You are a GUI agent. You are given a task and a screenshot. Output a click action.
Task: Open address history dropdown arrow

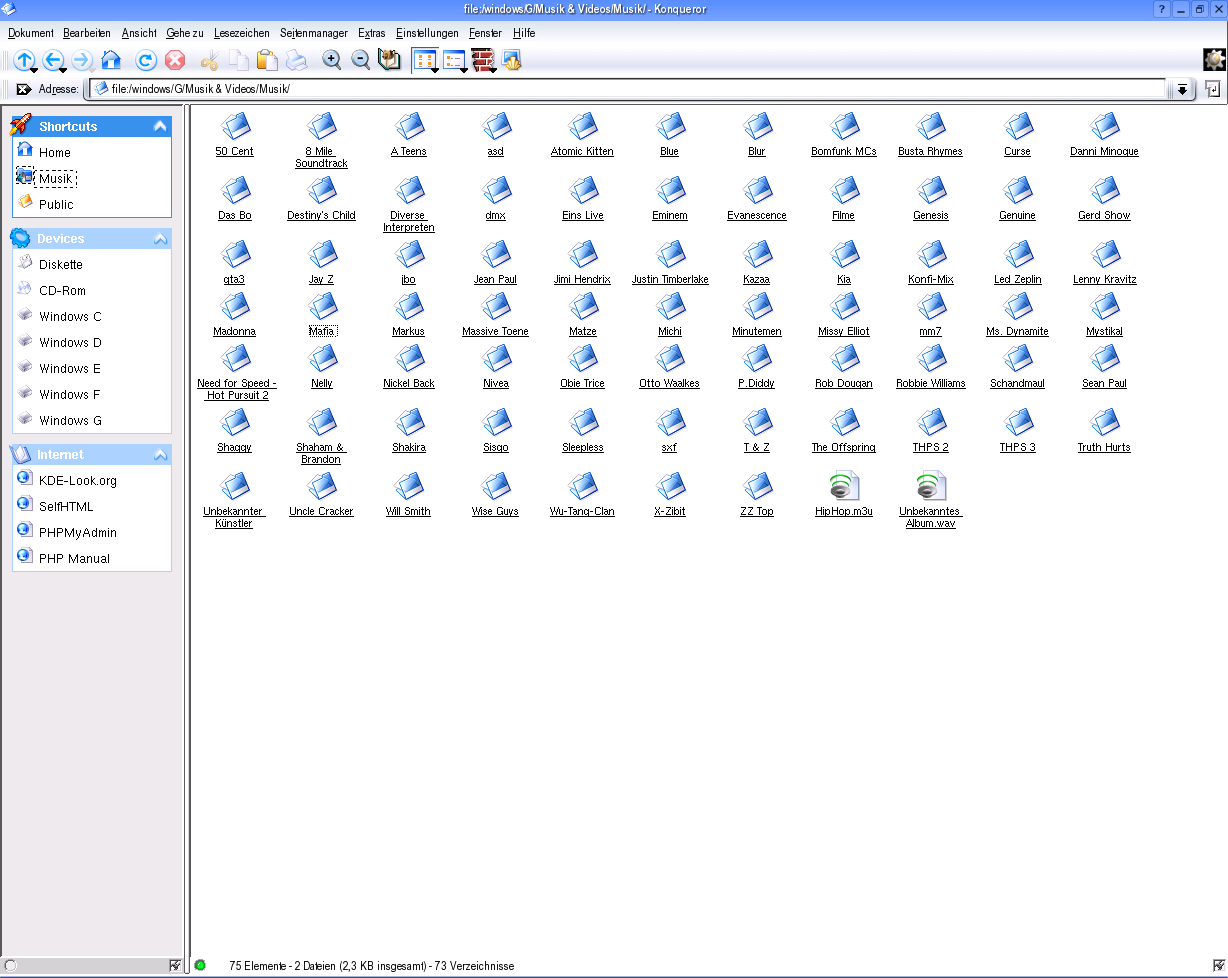coord(1182,89)
